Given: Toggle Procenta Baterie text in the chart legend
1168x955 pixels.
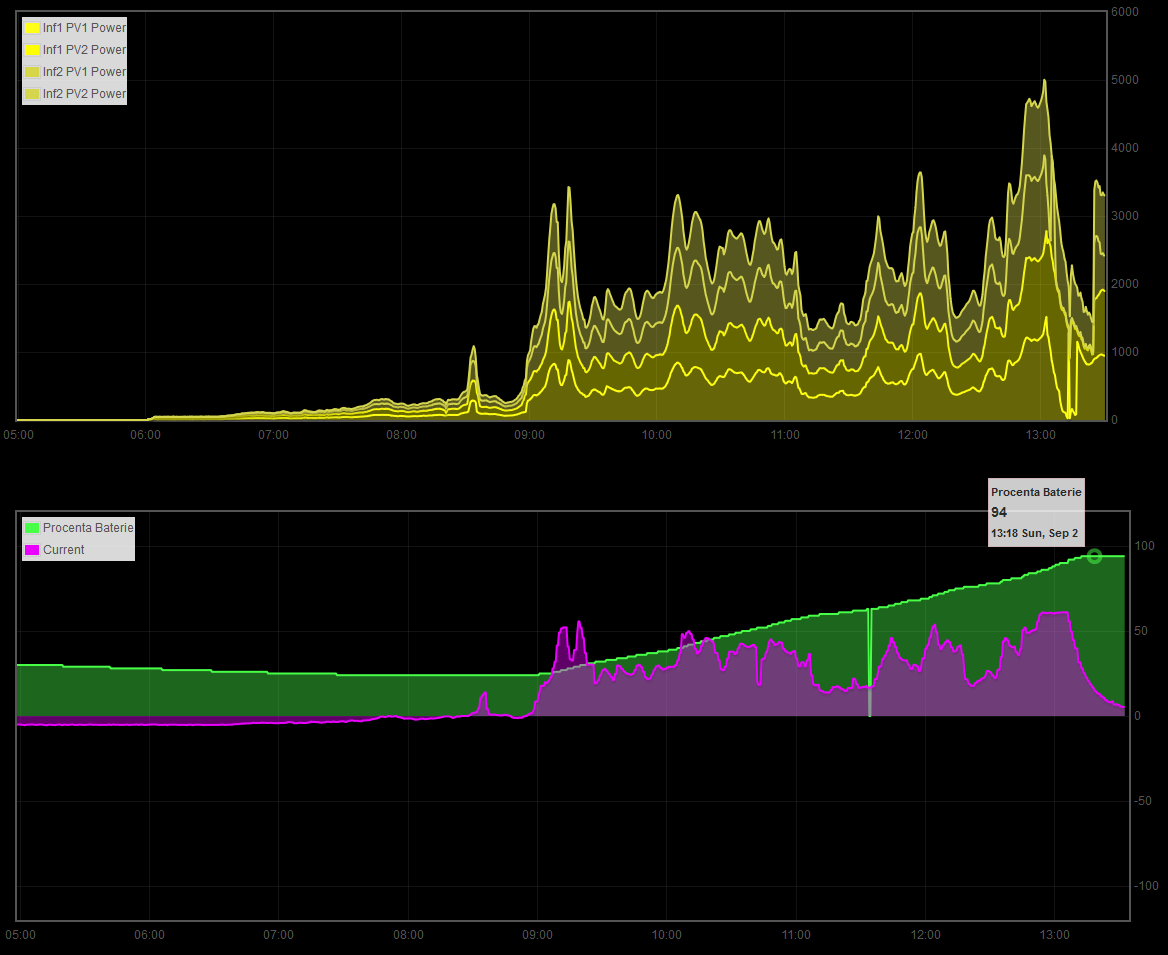Looking at the screenshot, I should click(x=88, y=528).
